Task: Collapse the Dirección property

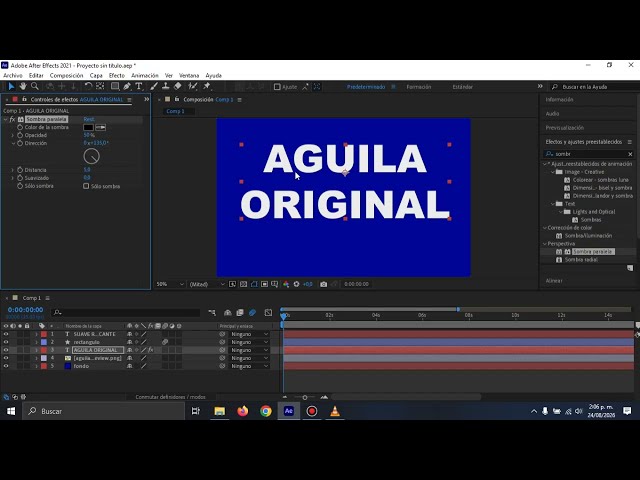Action: point(13,143)
